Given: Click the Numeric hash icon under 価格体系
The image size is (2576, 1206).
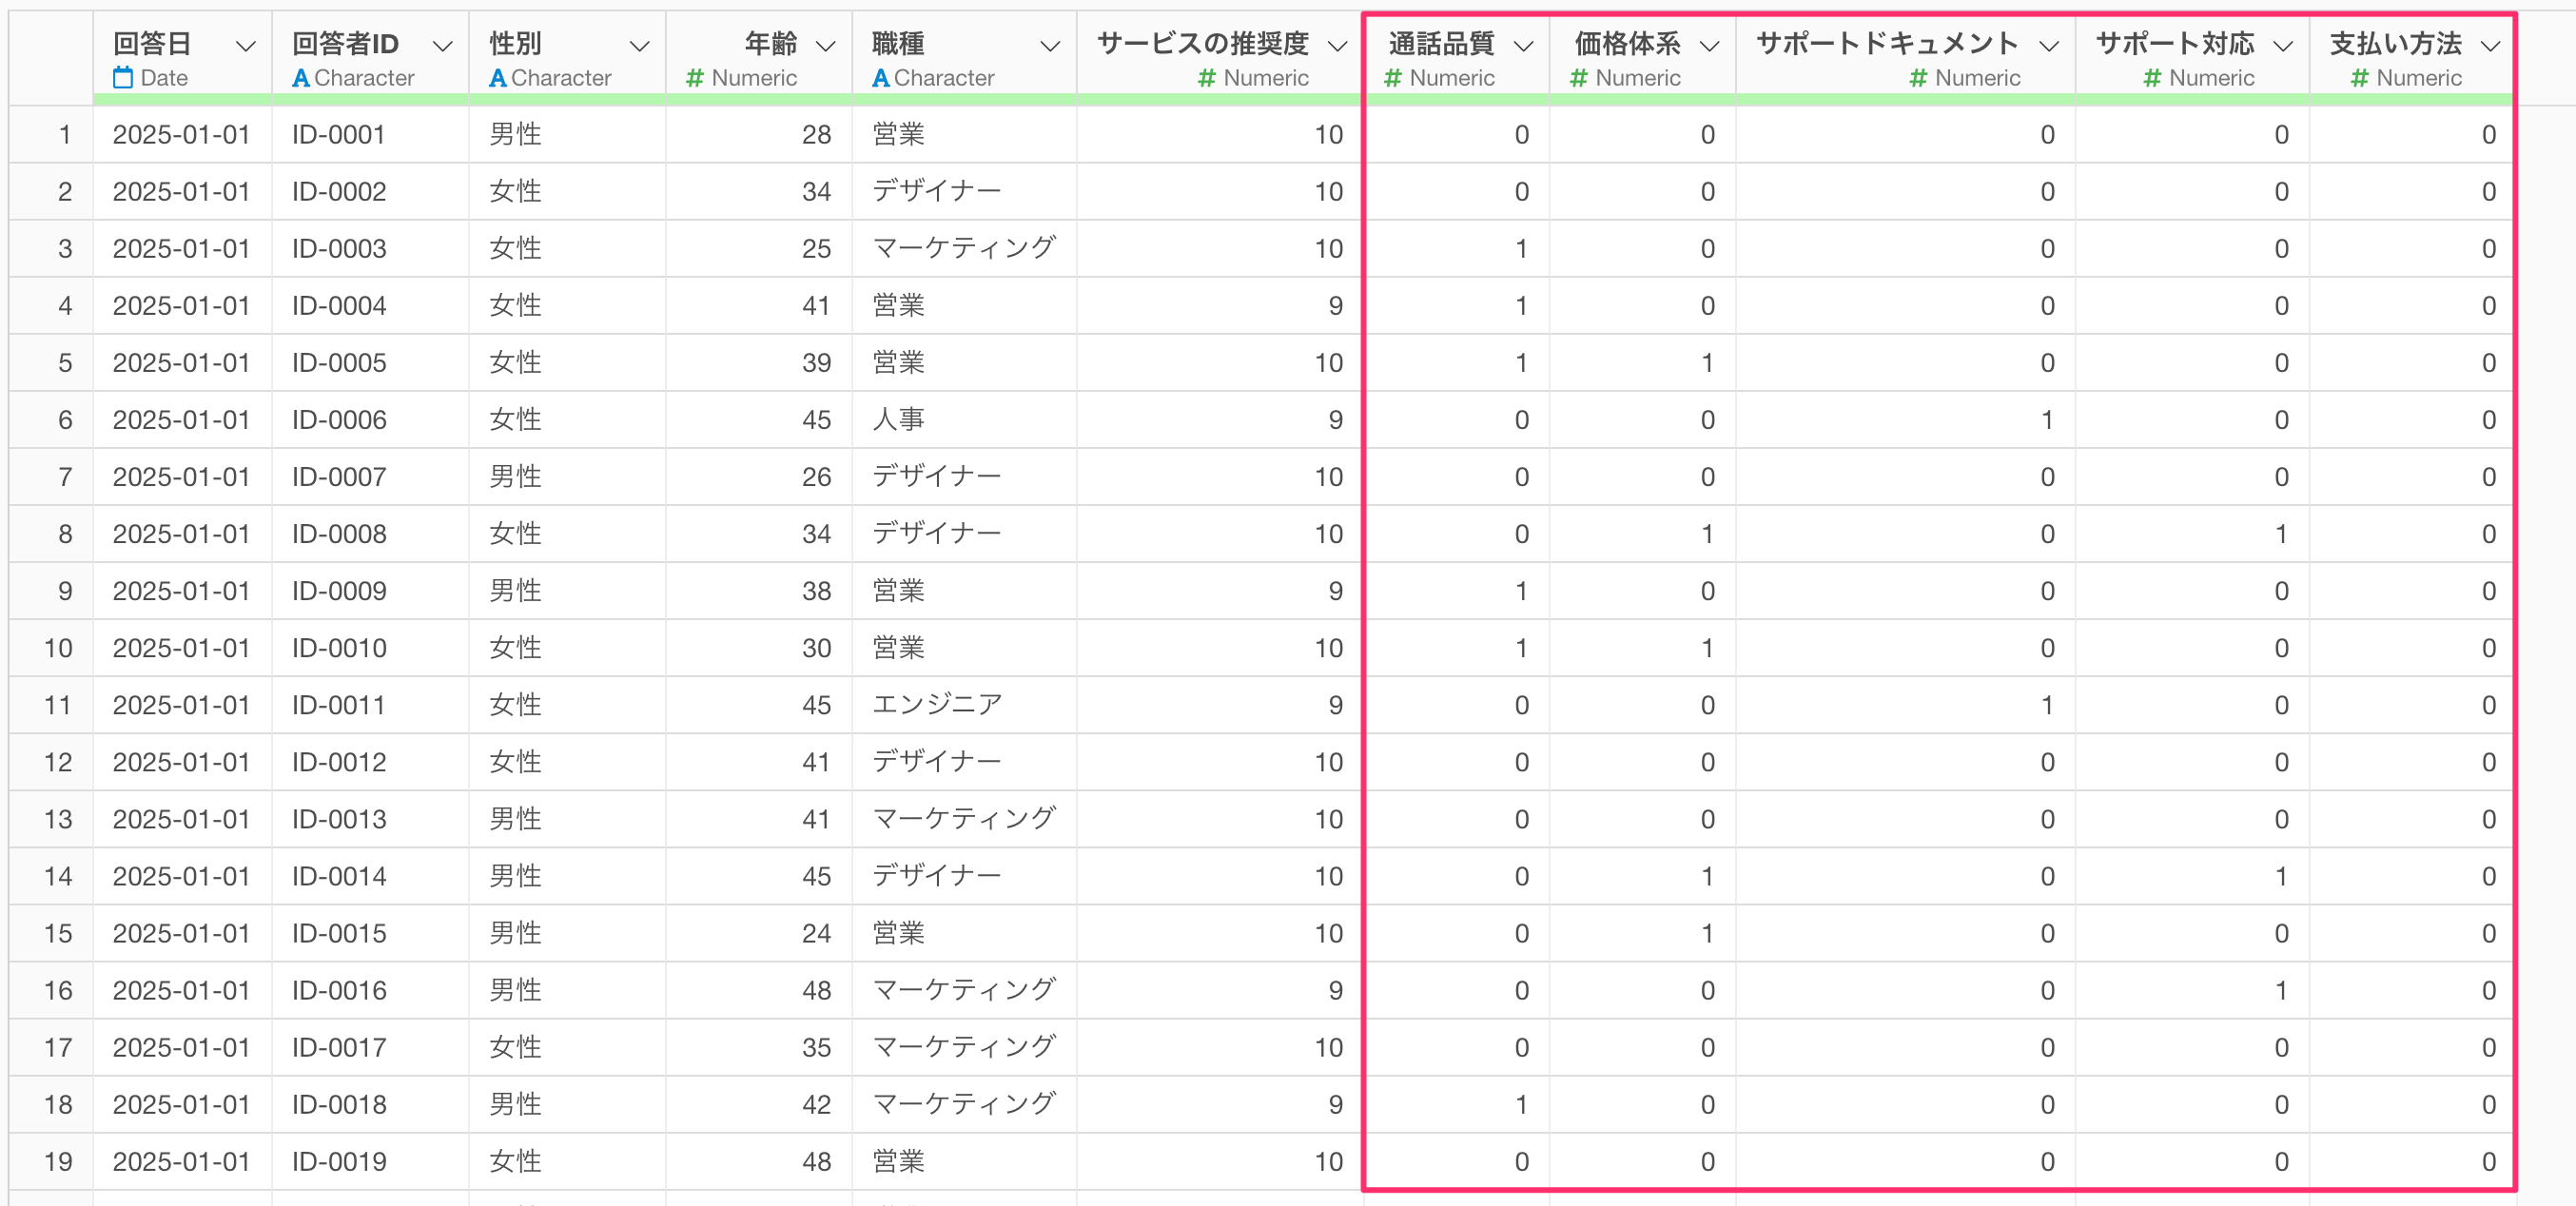Looking at the screenshot, I should [x=1579, y=78].
